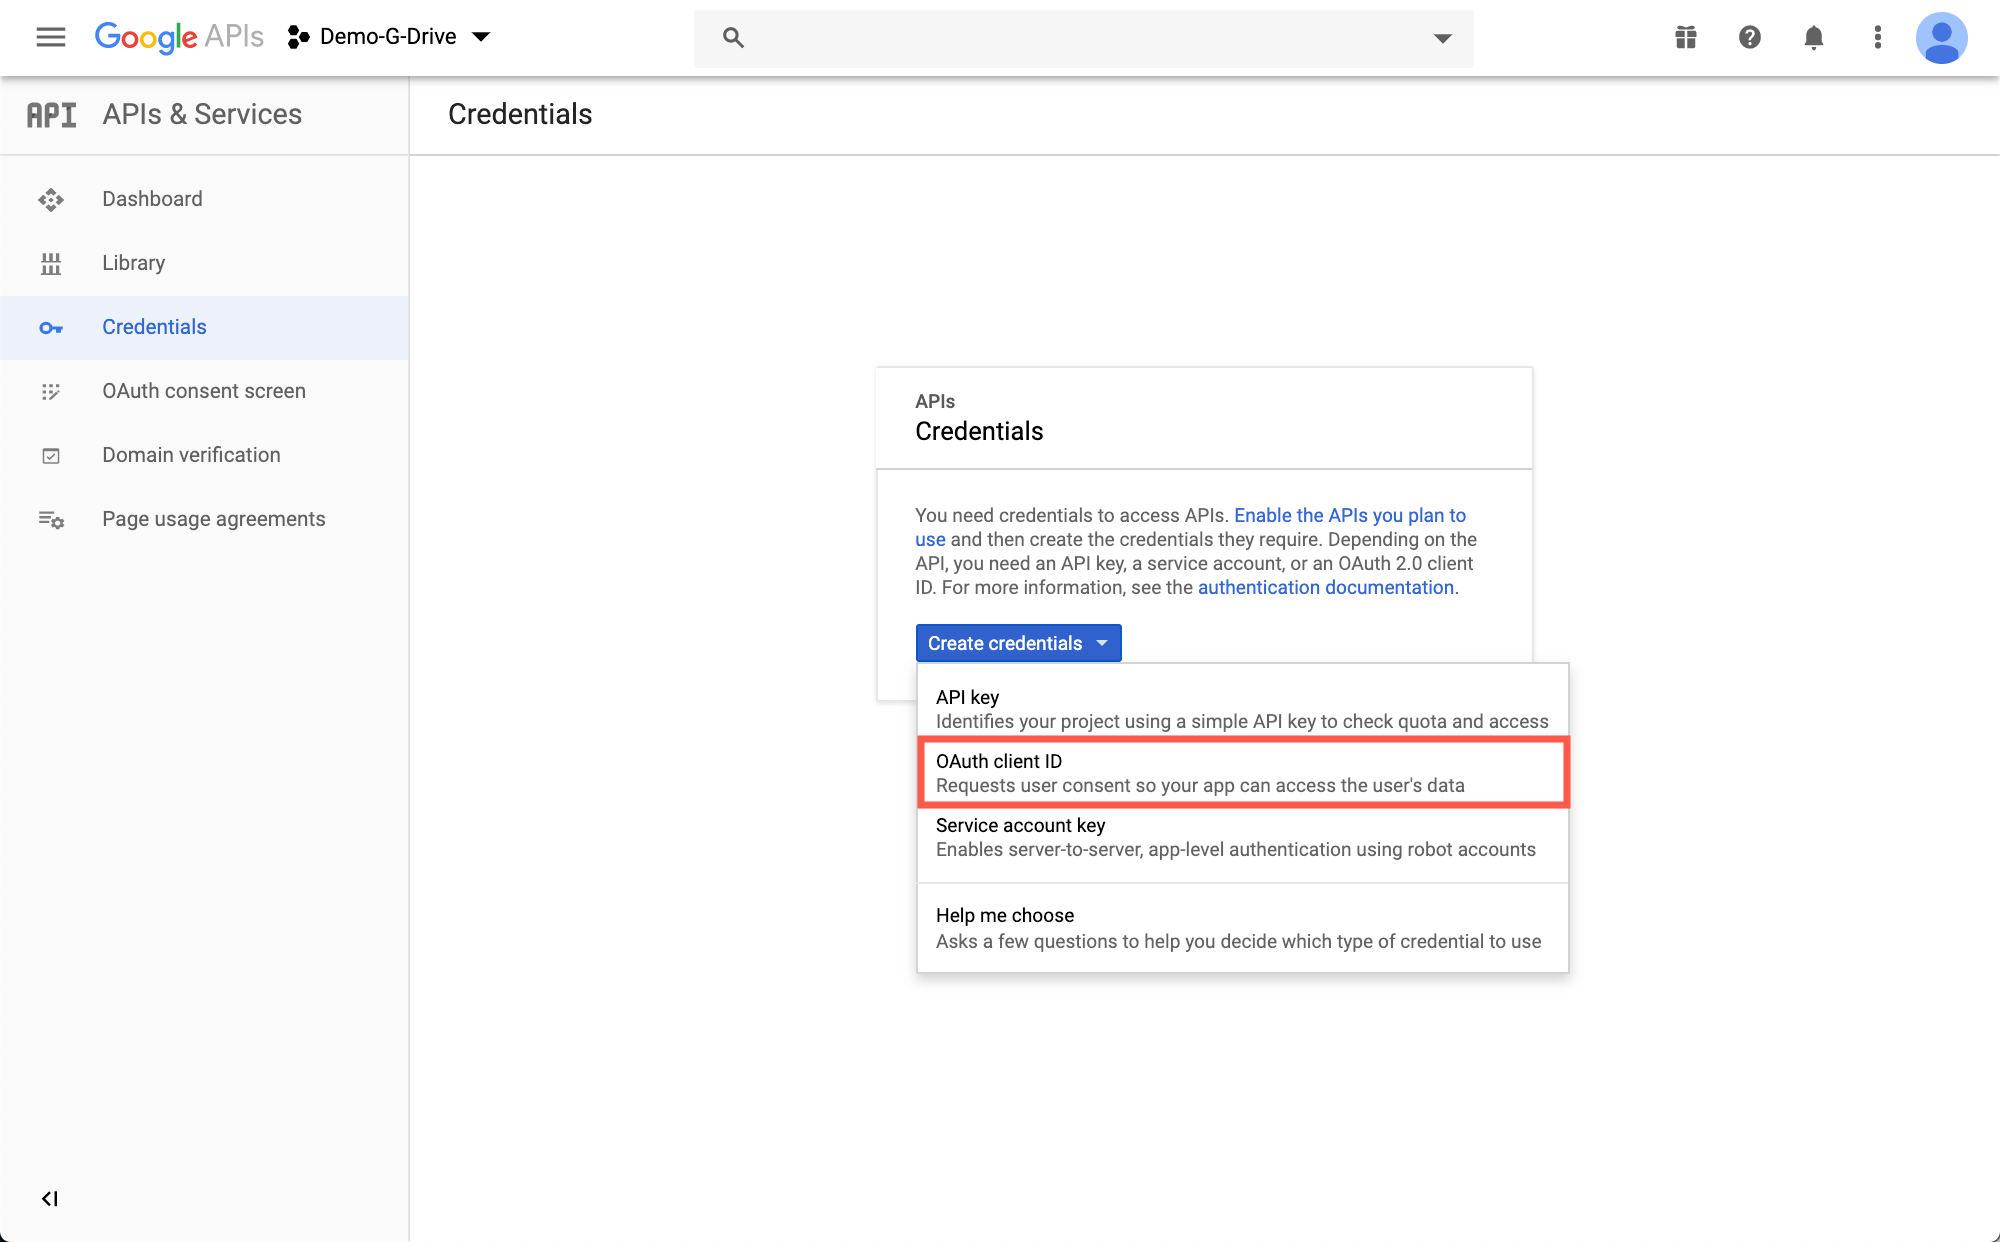Go to OAuth consent screen in sidebar
Screen dimensions: 2000x1242
203,391
